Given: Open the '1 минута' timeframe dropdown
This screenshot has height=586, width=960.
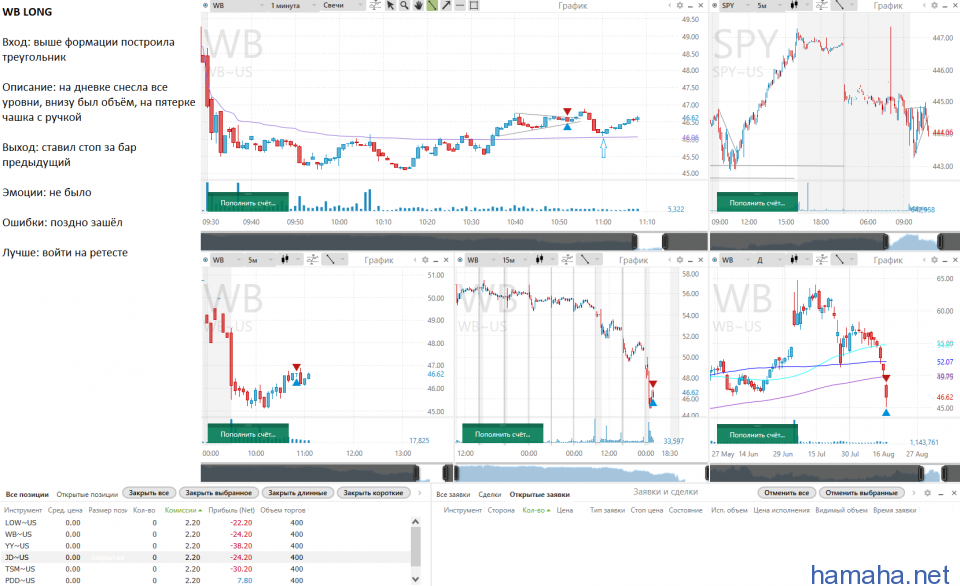Looking at the screenshot, I should (292, 6).
